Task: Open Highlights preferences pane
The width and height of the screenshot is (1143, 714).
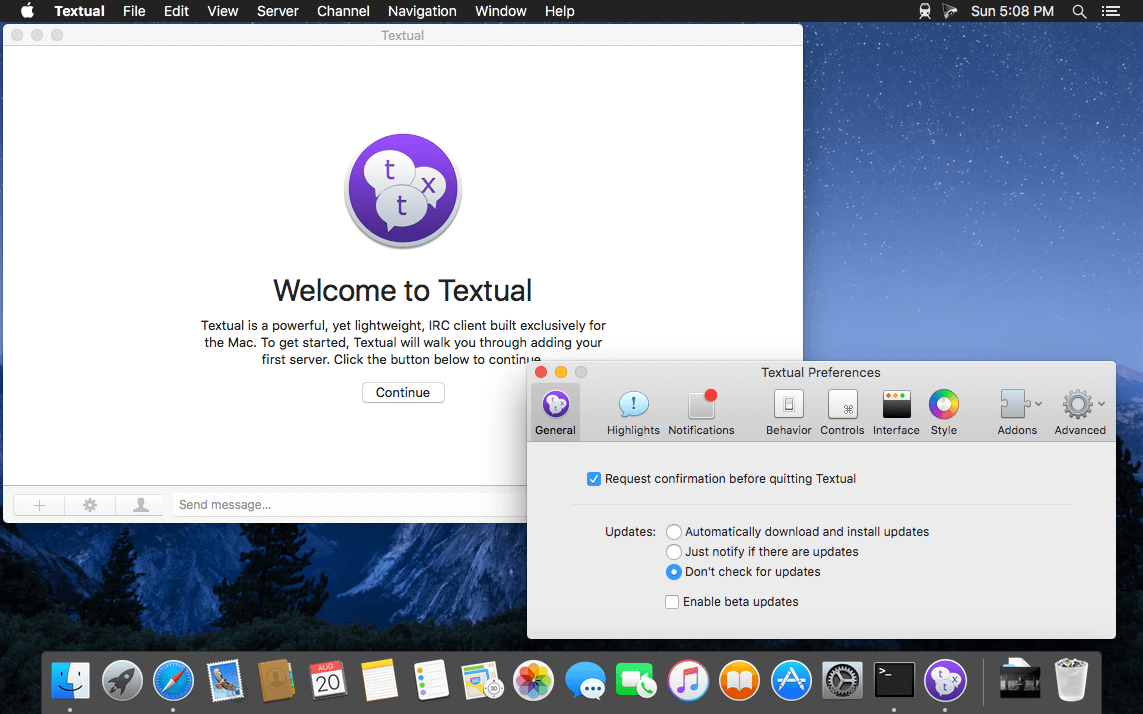Action: click(x=633, y=412)
